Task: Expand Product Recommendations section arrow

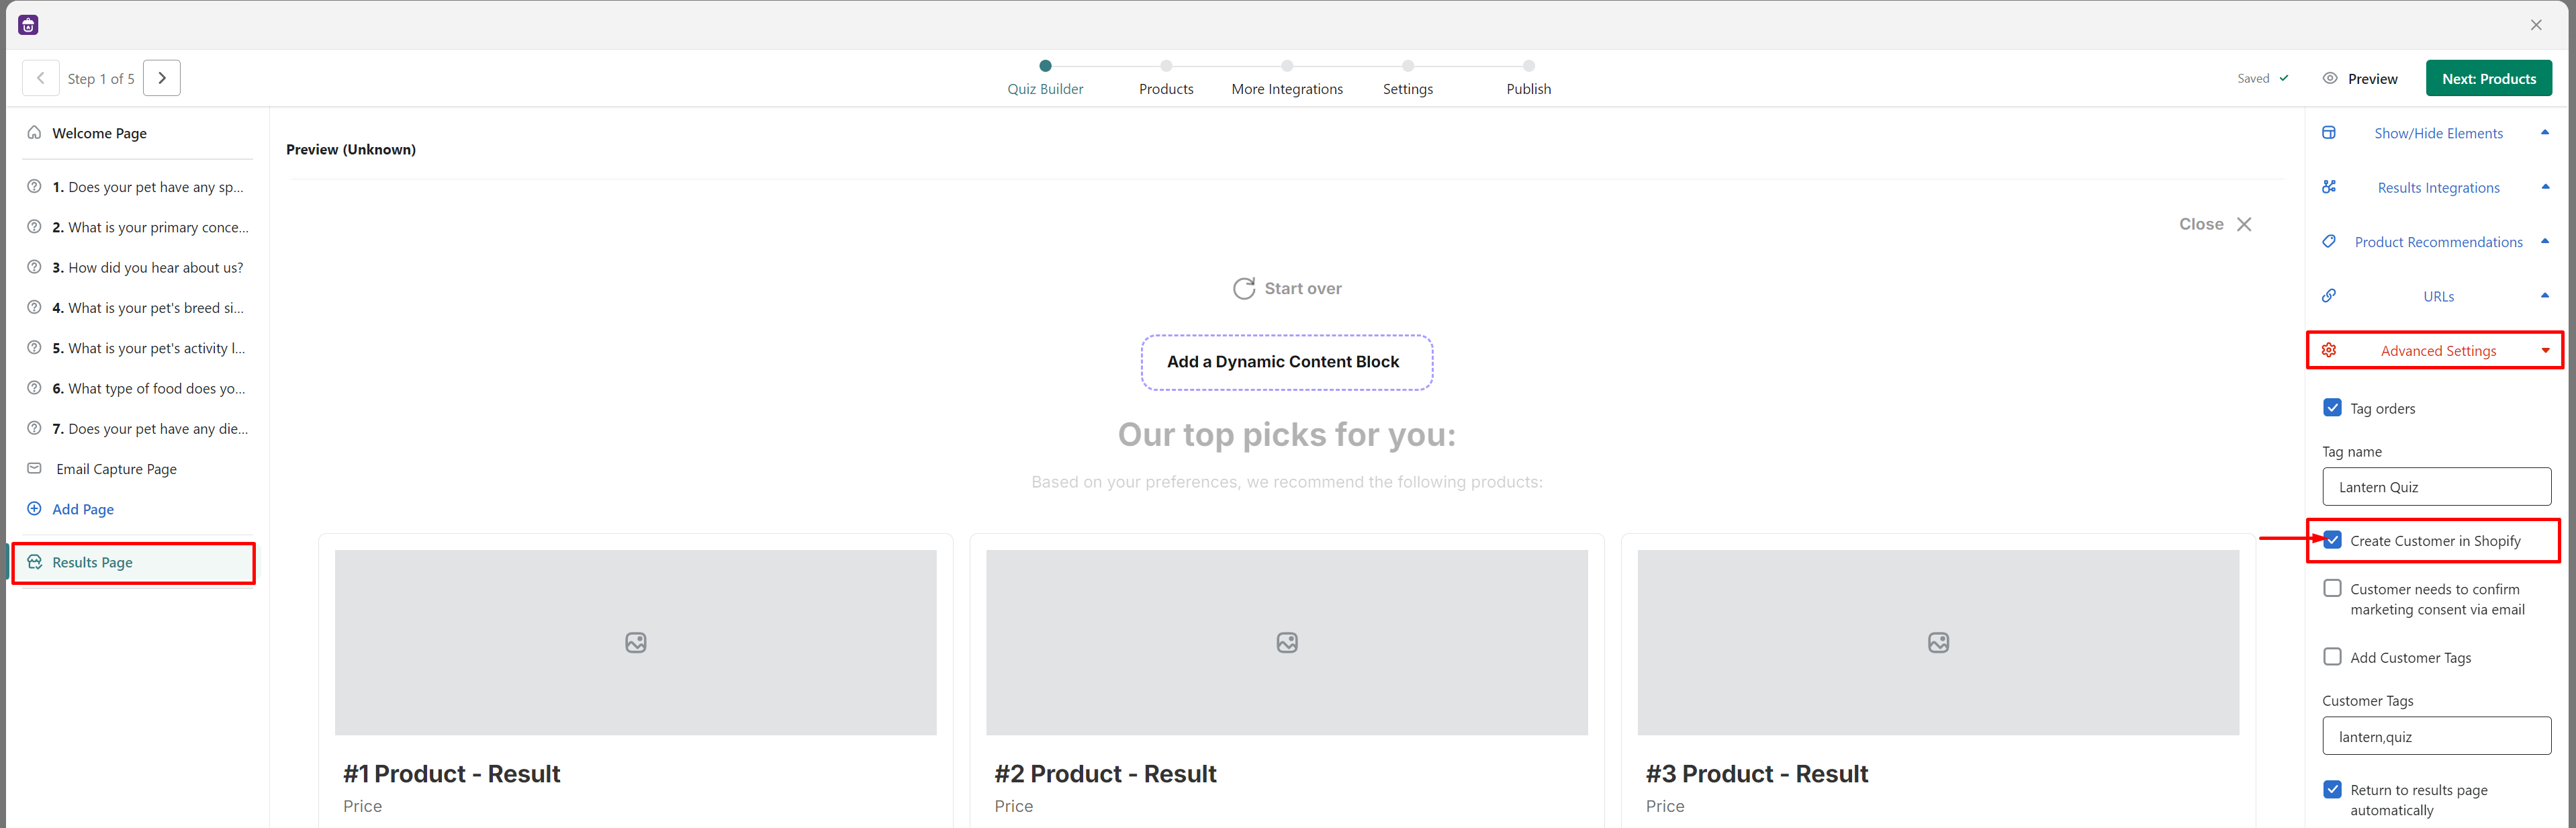Action: 2545,241
